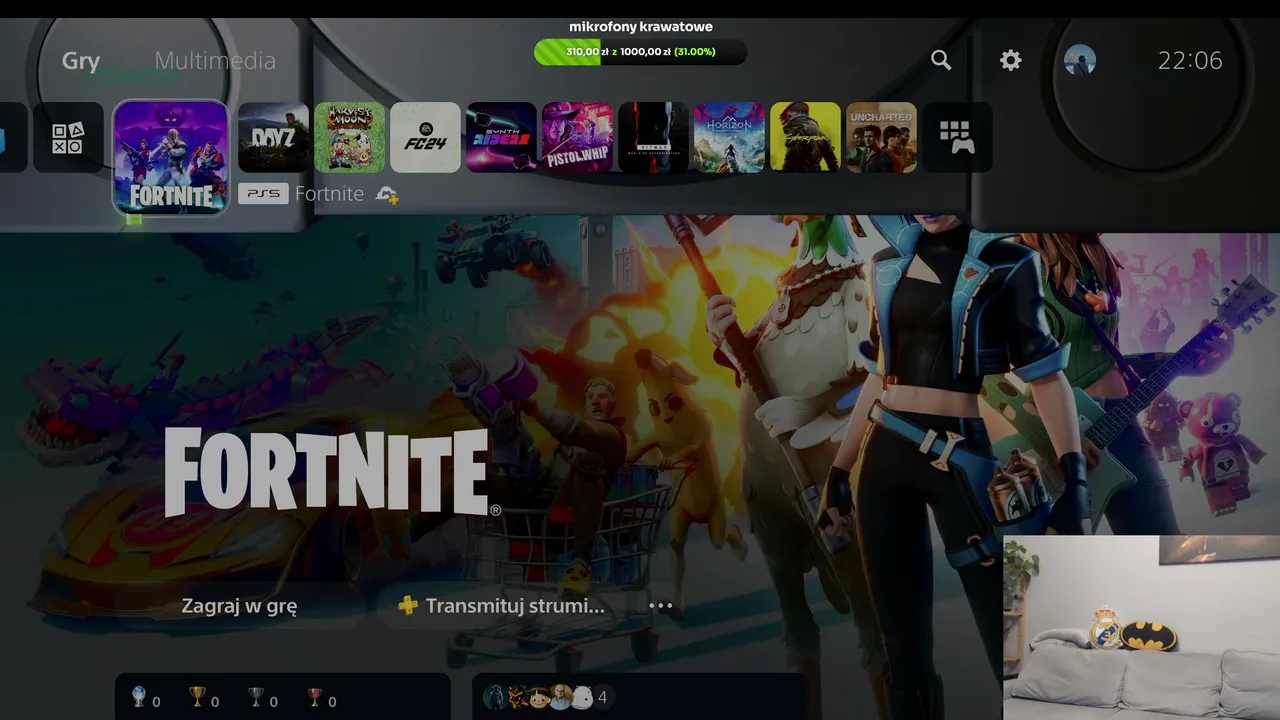Image resolution: width=1280 pixels, height=720 pixels.
Task: Switch to the Multimedia tab
Action: tap(215, 61)
